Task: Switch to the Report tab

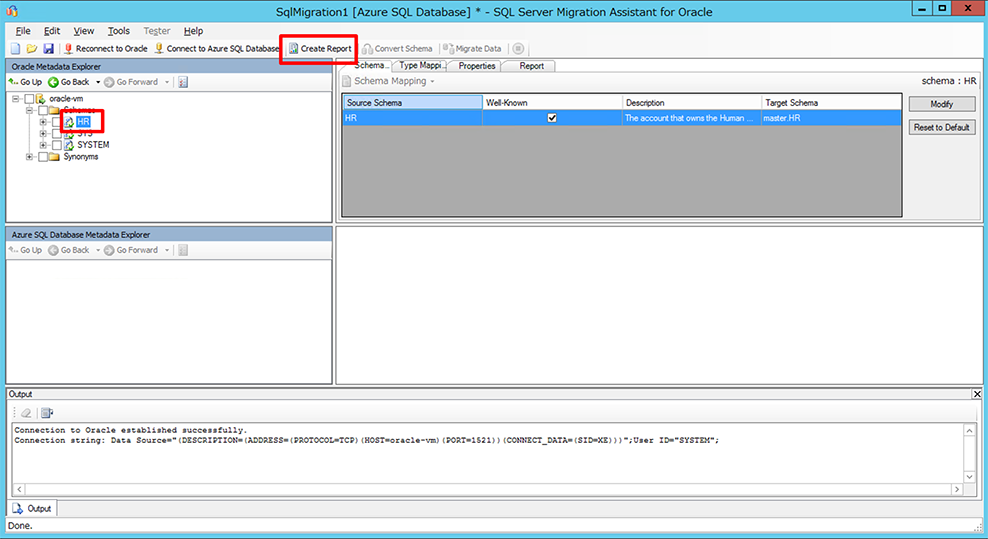Action: point(531,66)
